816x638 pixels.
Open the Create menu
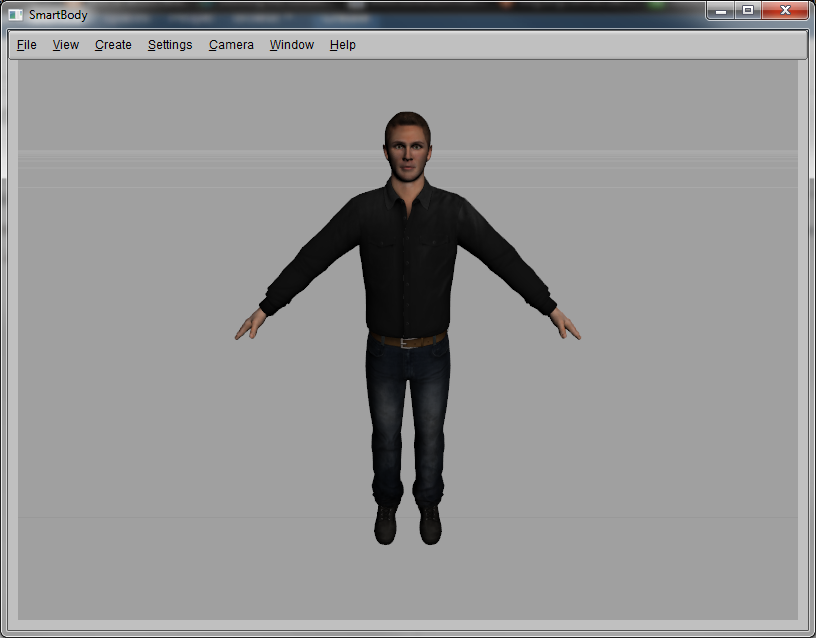(x=113, y=45)
